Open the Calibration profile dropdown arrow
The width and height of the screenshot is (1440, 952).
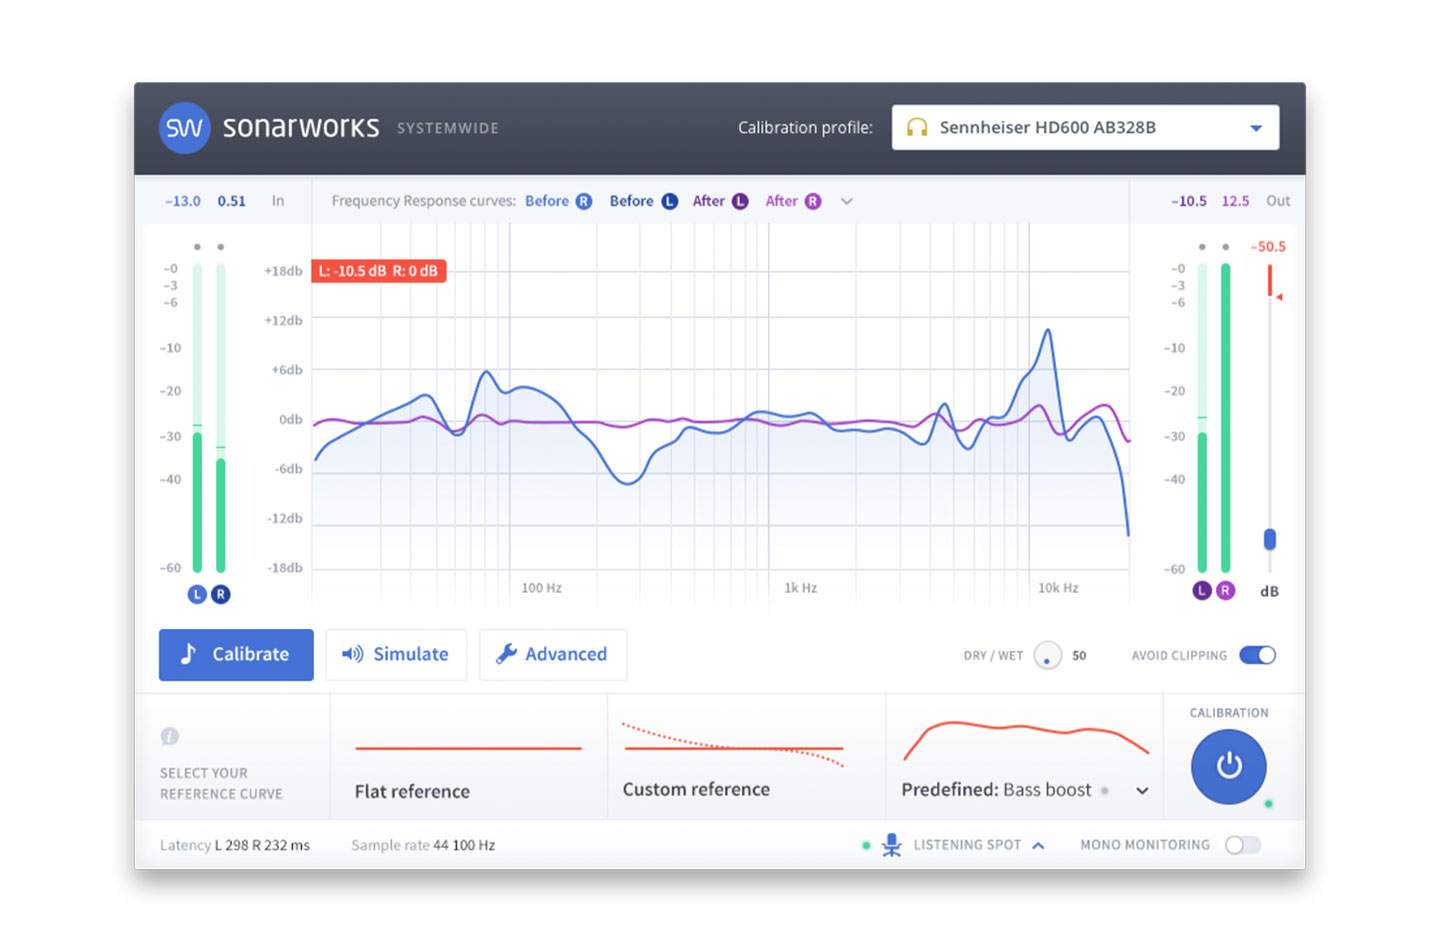pyautogui.click(x=1256, y=128)
